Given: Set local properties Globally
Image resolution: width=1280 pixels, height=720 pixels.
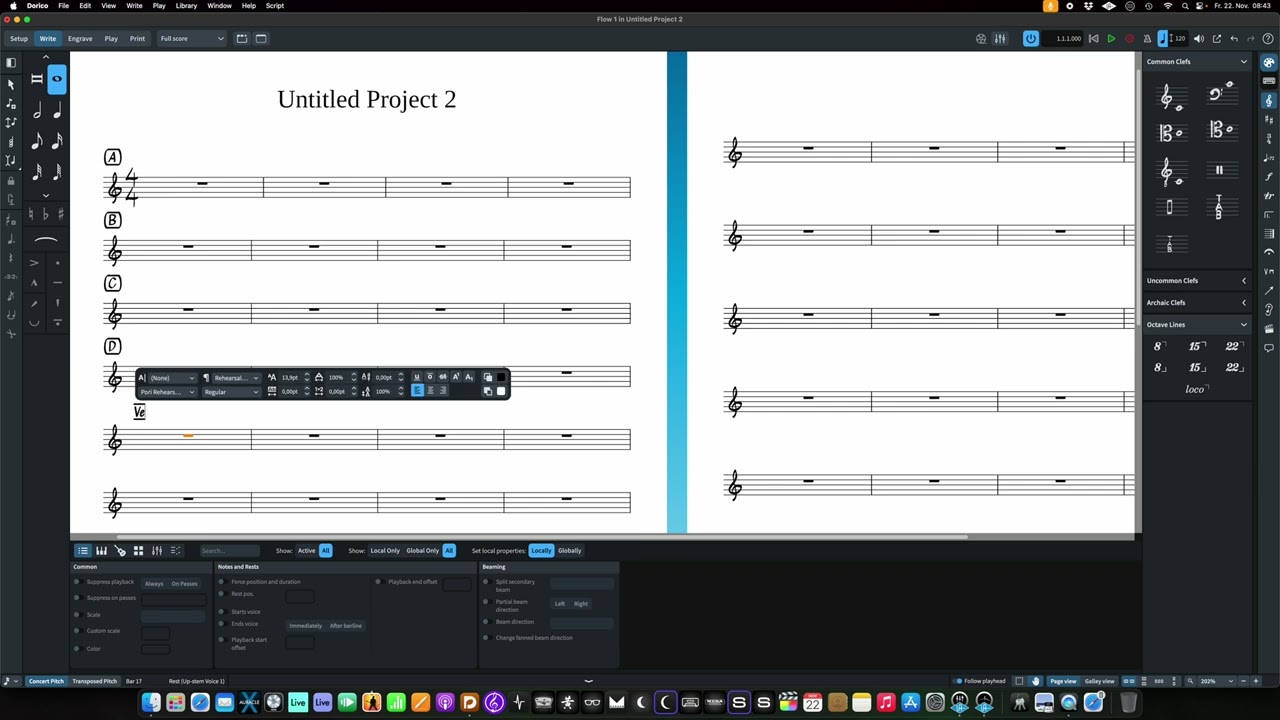Looking at the screenshot, I should [x=570, y=551].
